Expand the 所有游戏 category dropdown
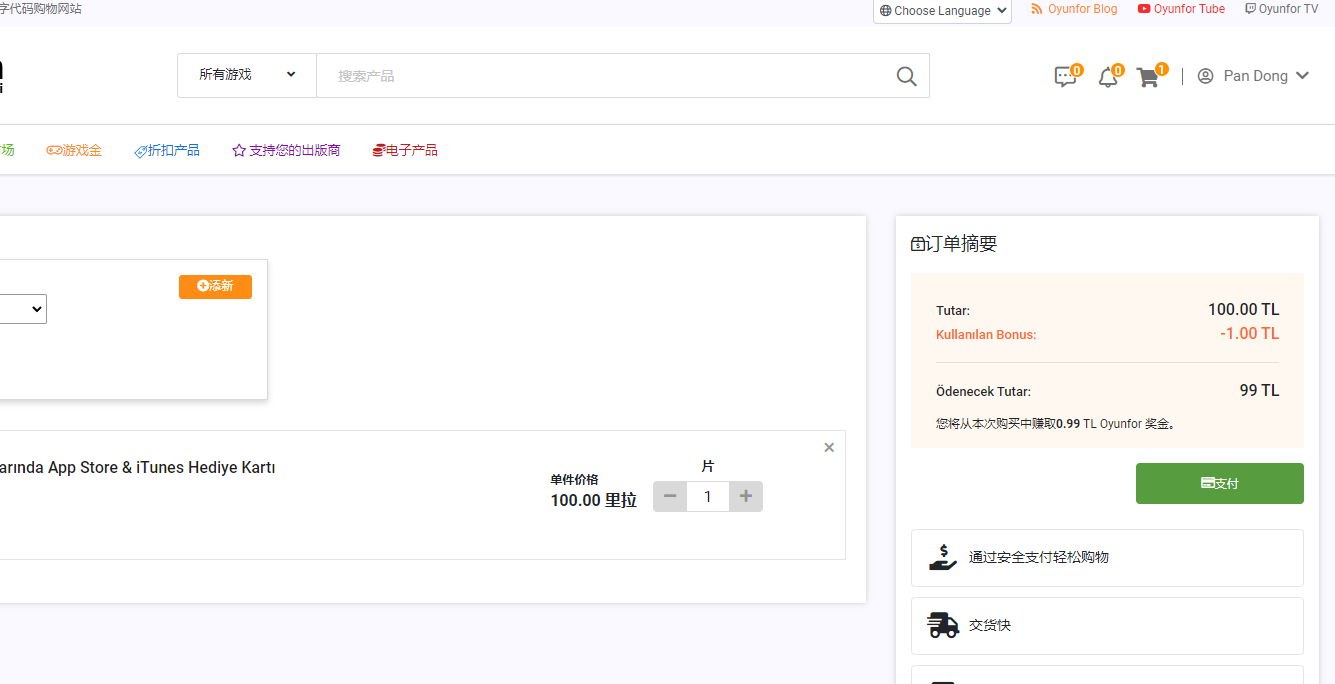 click(x=247, y=75)
